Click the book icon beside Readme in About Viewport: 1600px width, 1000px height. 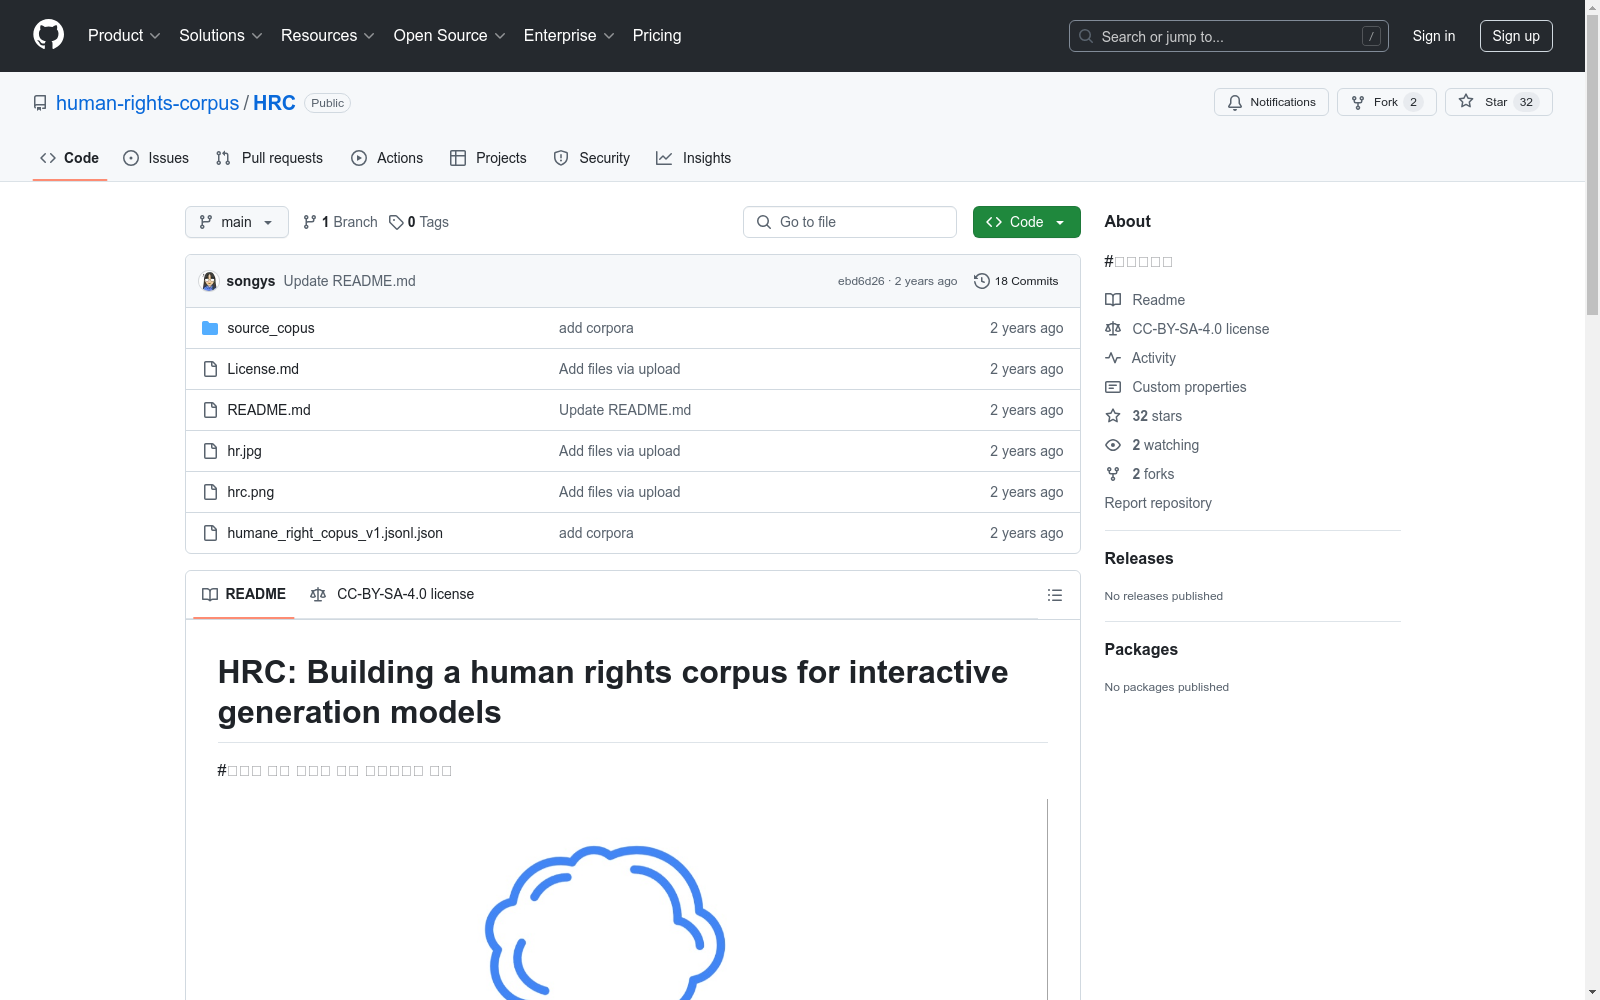(1113, 300)
